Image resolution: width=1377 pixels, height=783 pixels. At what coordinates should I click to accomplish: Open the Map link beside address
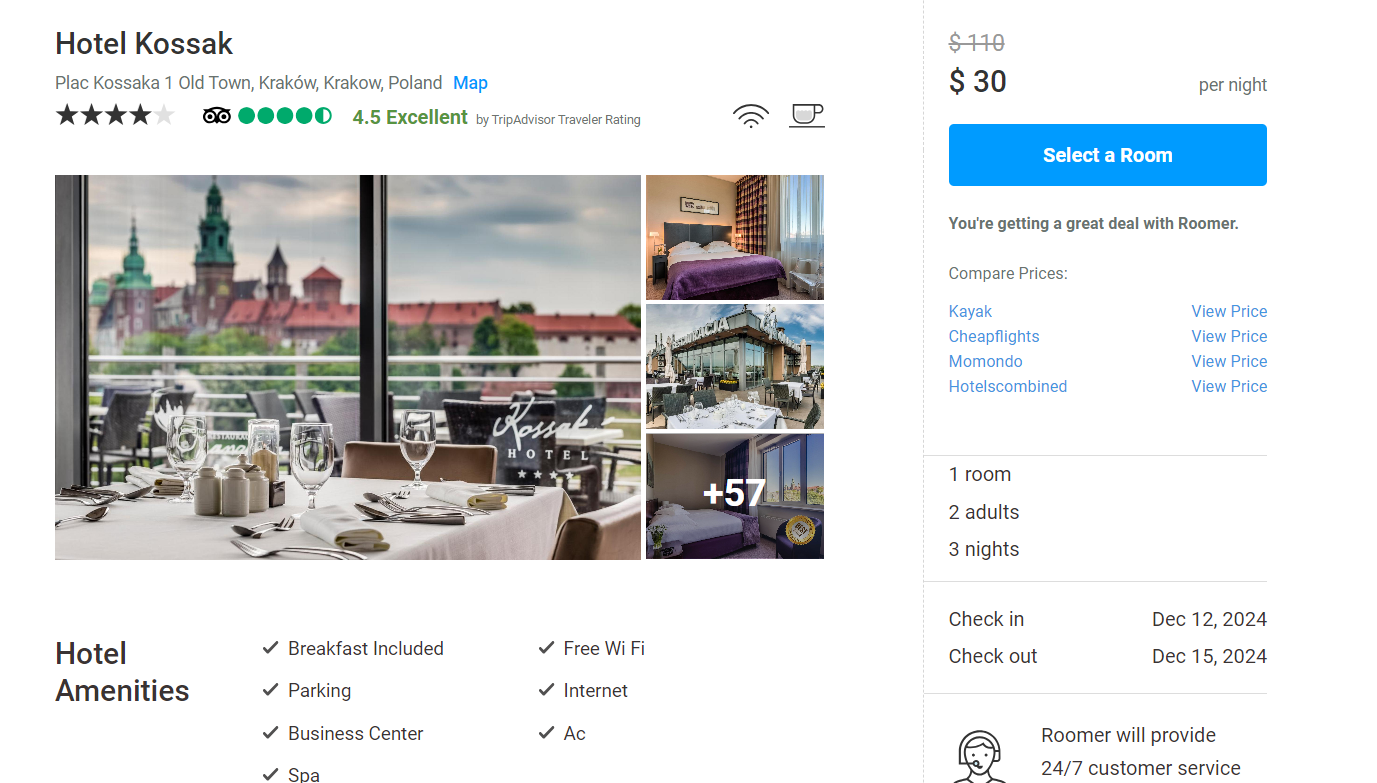click(x=470, y=83)
